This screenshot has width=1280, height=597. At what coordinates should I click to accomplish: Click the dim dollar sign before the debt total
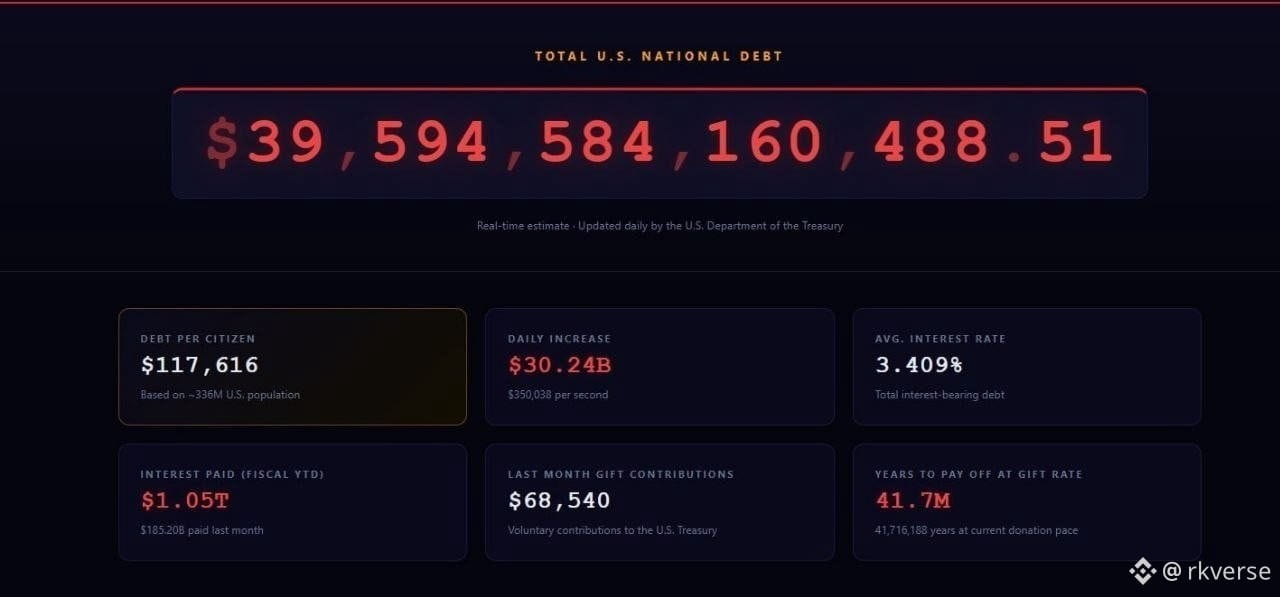(x=222, y=142)
